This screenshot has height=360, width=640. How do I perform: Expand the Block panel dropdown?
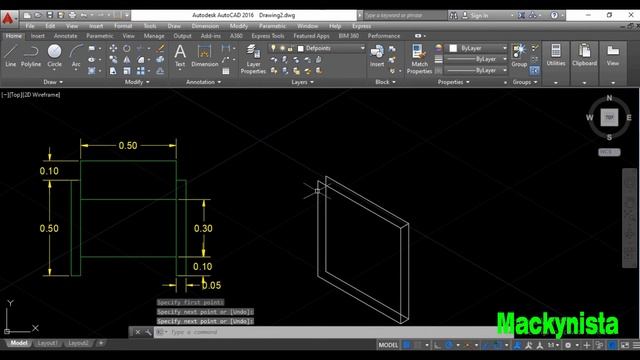(x=385, y=82)
